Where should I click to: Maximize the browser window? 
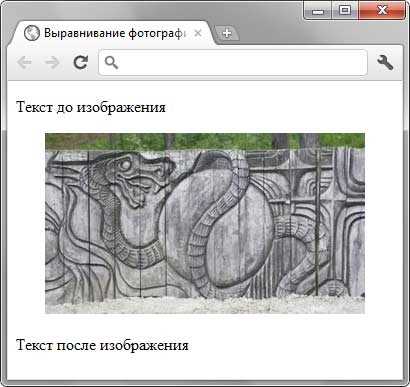(345, 11)
